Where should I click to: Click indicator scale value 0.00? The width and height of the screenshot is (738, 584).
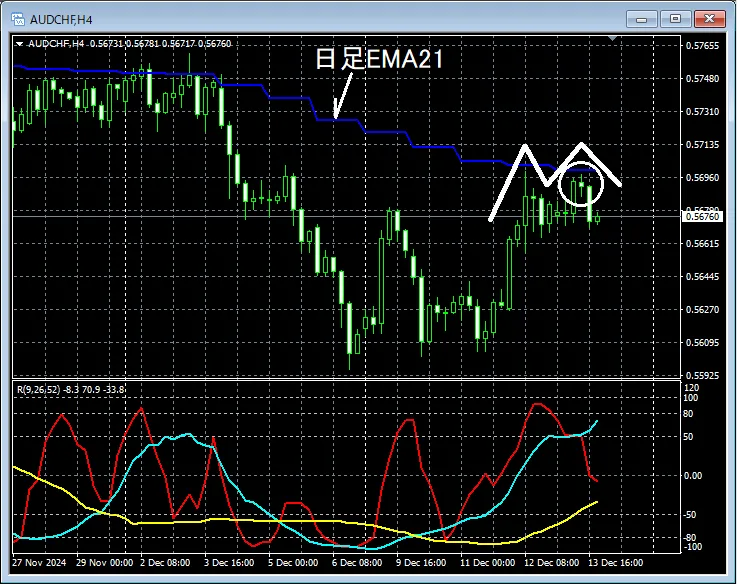692,476
